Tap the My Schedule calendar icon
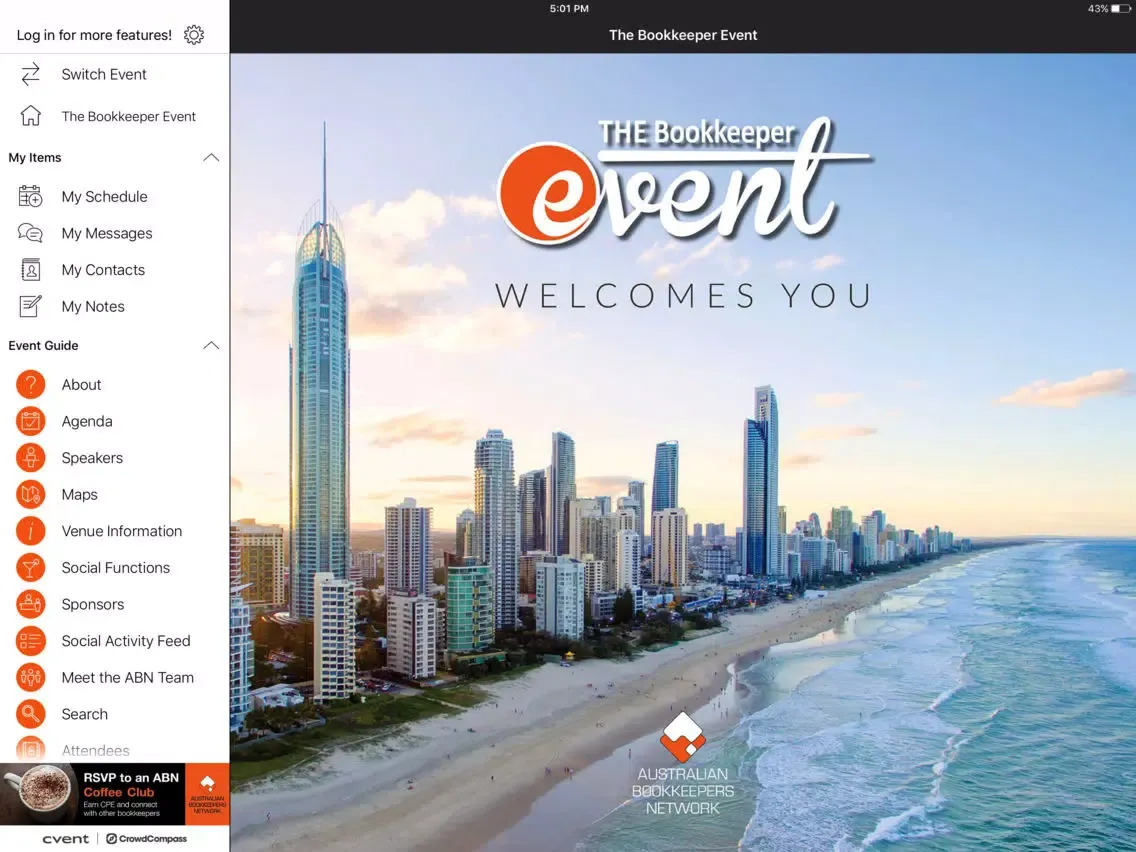Viewport: 1136px width, 852px height. click(30, 196)
